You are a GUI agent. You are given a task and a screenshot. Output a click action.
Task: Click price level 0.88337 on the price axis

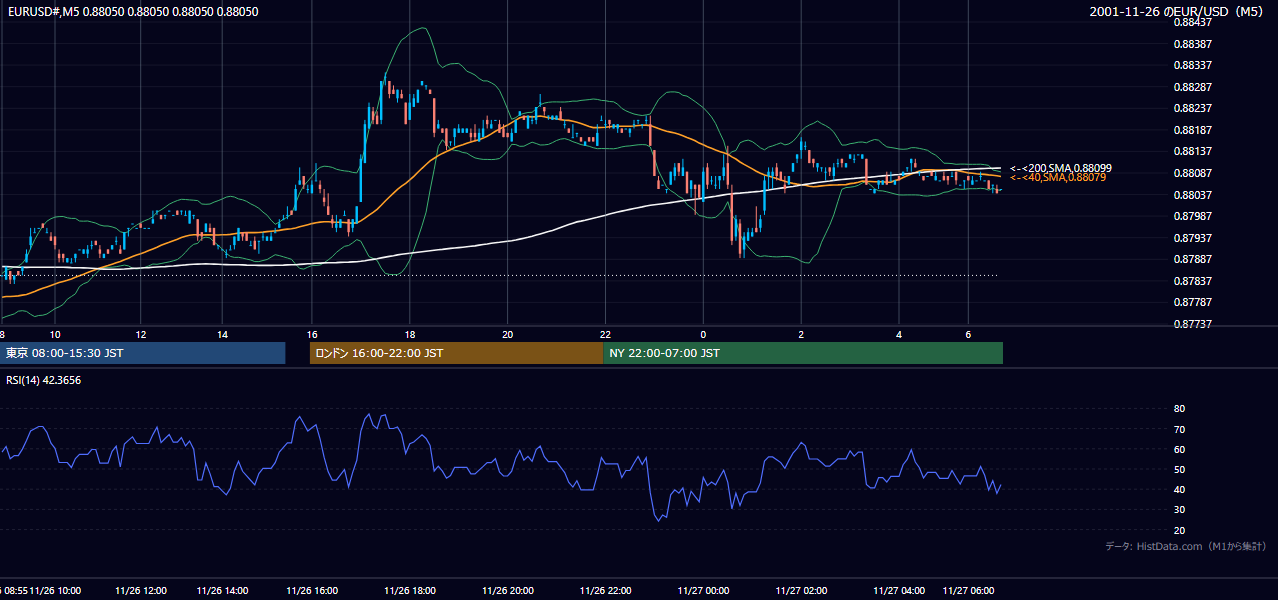(1194, 65)
